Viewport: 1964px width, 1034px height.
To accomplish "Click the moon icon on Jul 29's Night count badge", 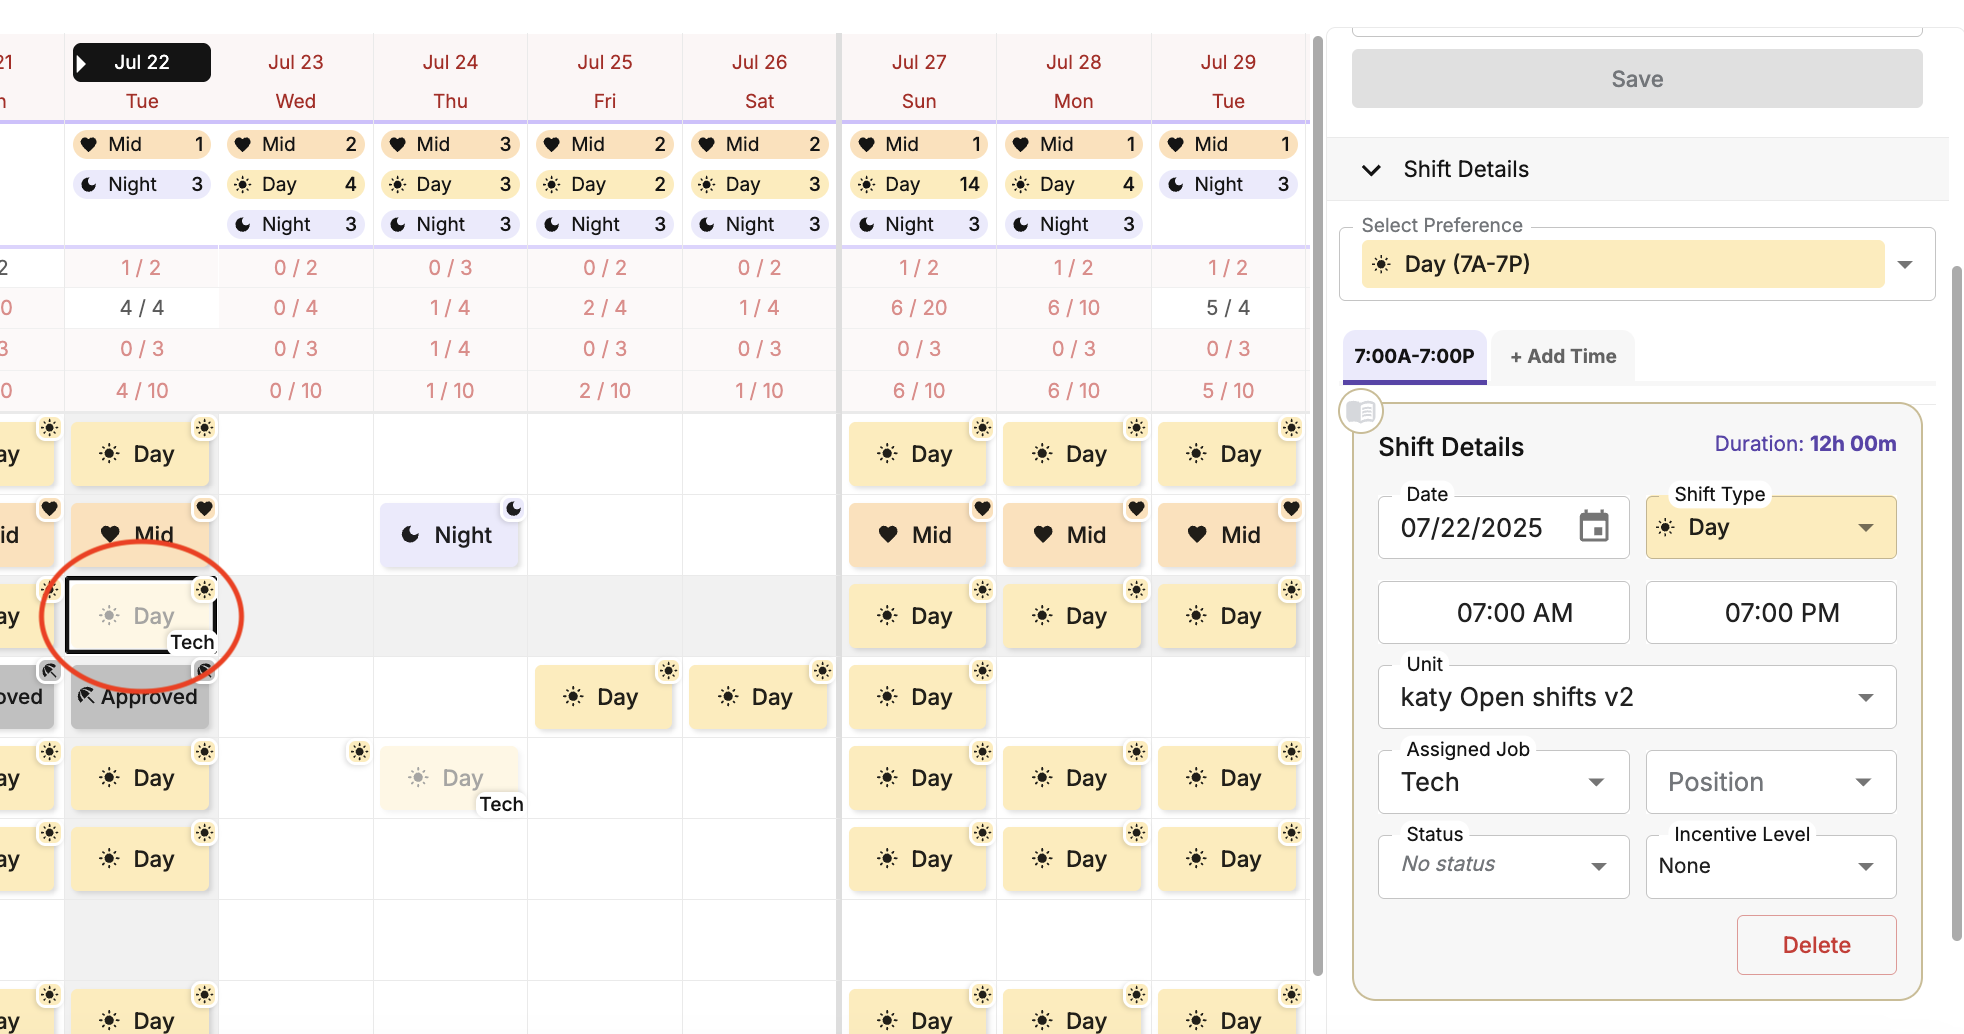I will coord(1174,184).
